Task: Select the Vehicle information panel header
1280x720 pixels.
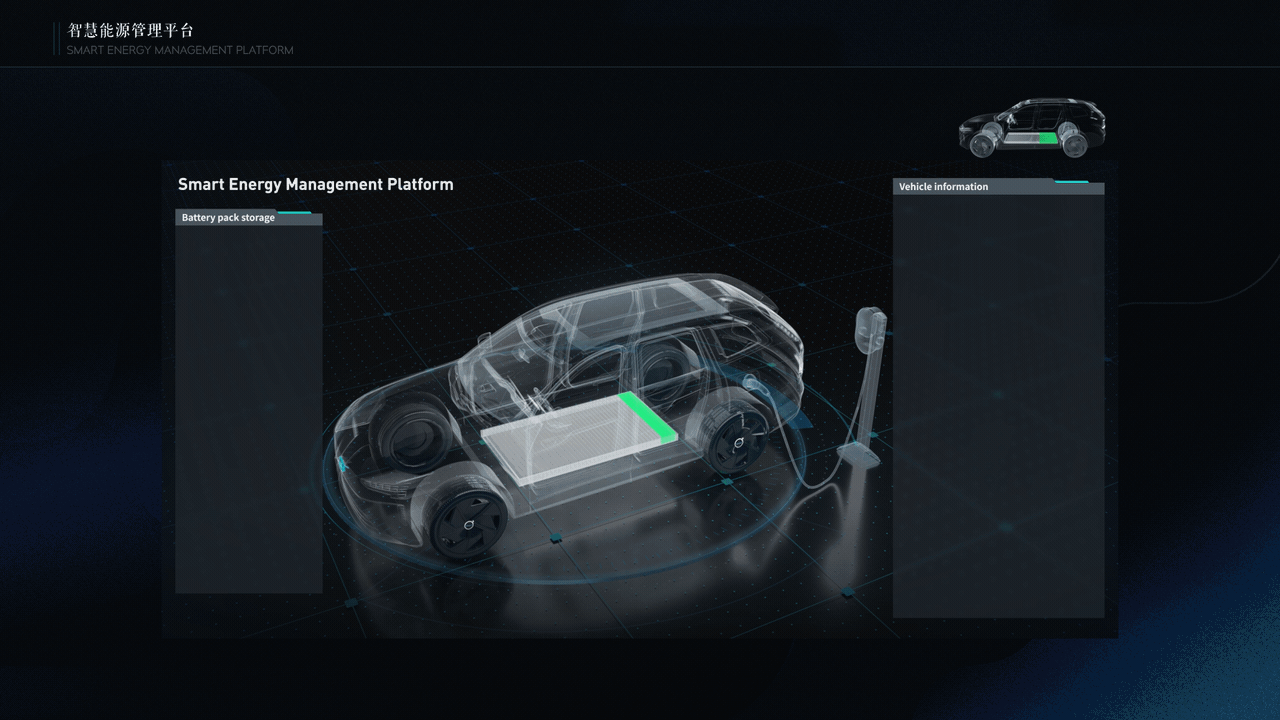Action: click(x=998, y=187)
